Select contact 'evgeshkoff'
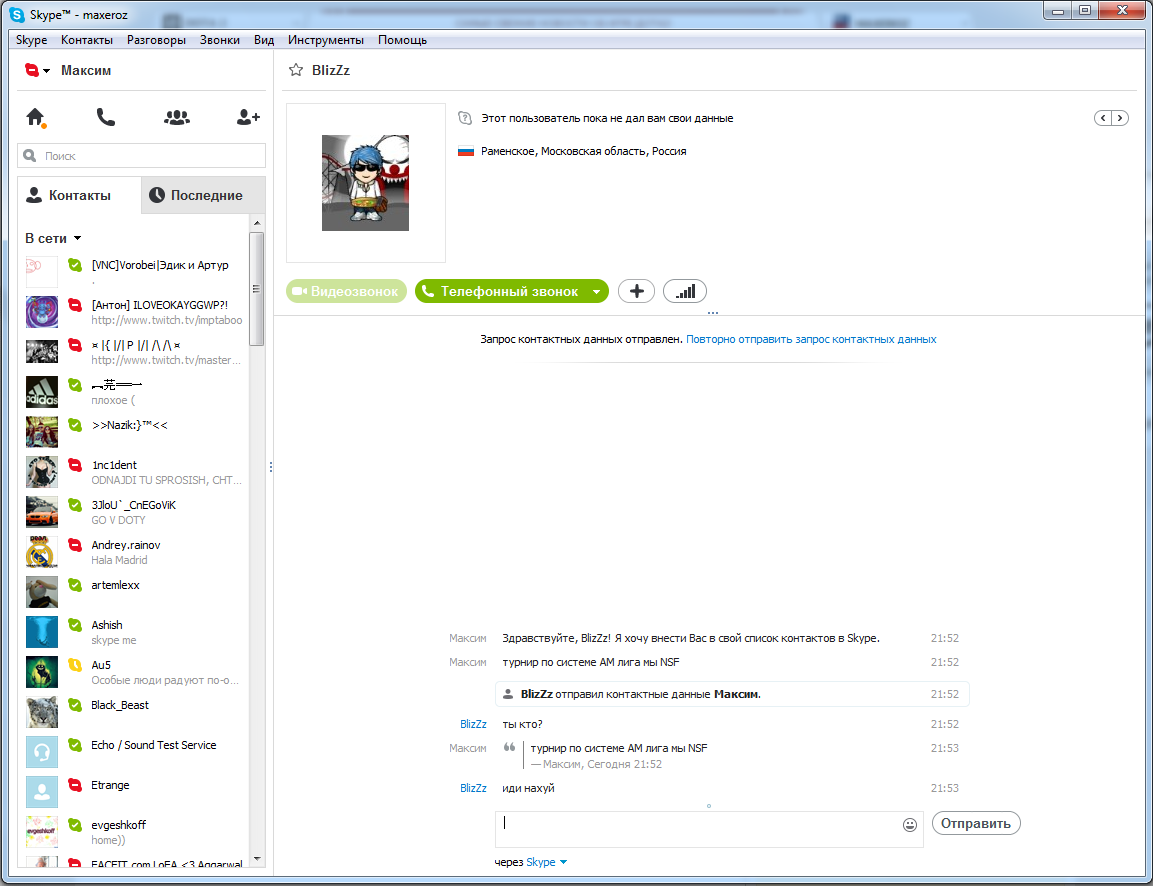This screenshot has width=1153, height=886. click(x=134, y=832)
